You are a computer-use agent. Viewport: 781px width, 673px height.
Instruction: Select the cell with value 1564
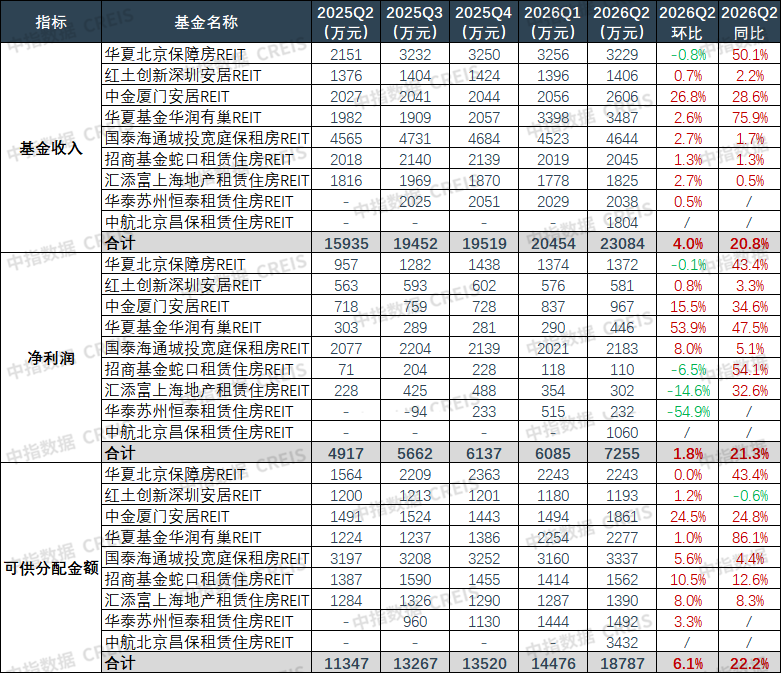(x=346, y=474)
